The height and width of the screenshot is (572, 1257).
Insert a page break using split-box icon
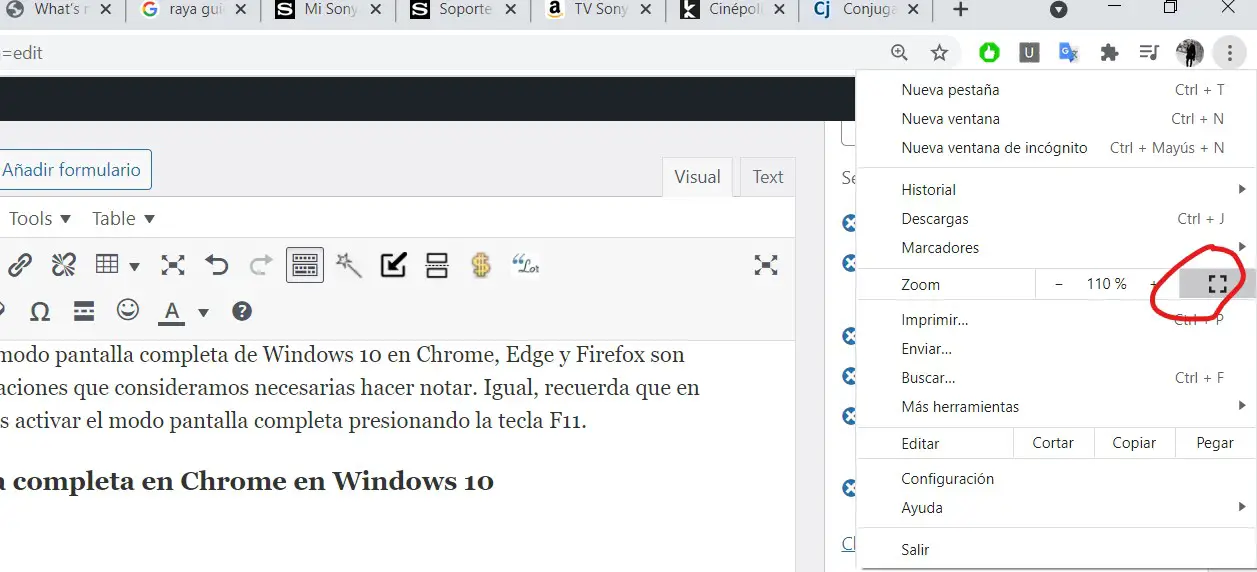[437, 265]
